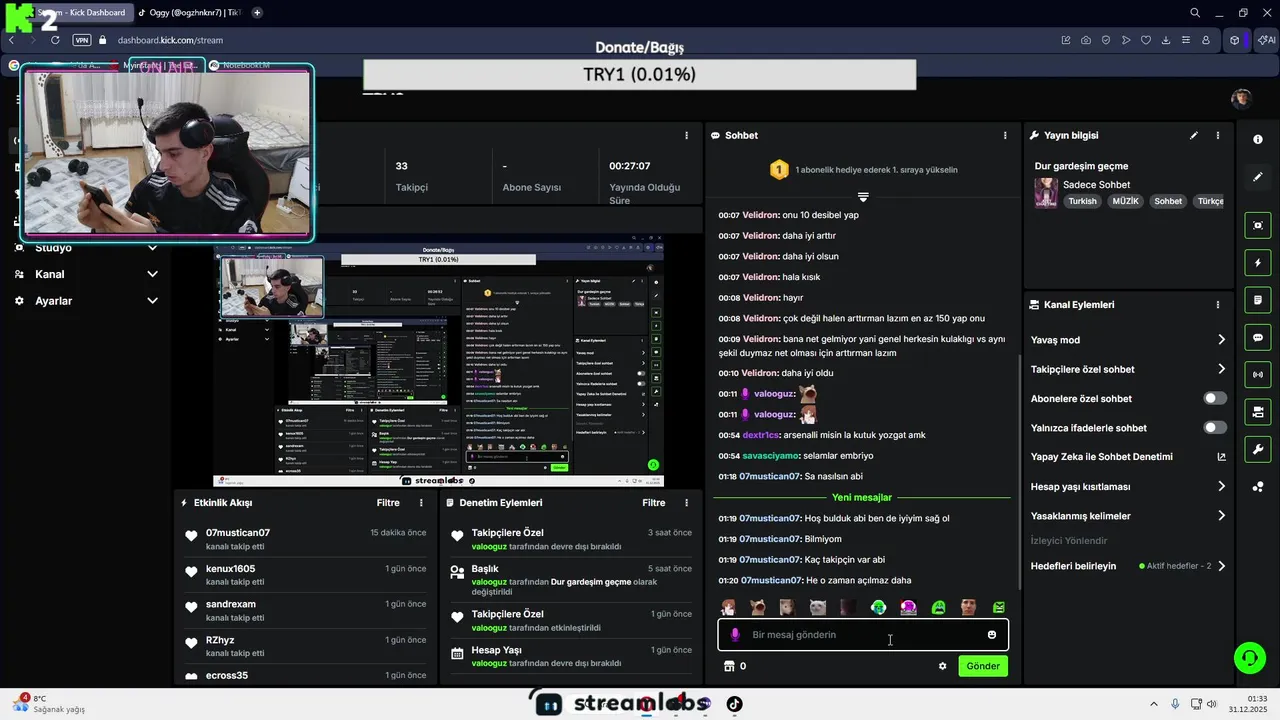Click the lightning bolt sidebar icon

point(1258,263)
